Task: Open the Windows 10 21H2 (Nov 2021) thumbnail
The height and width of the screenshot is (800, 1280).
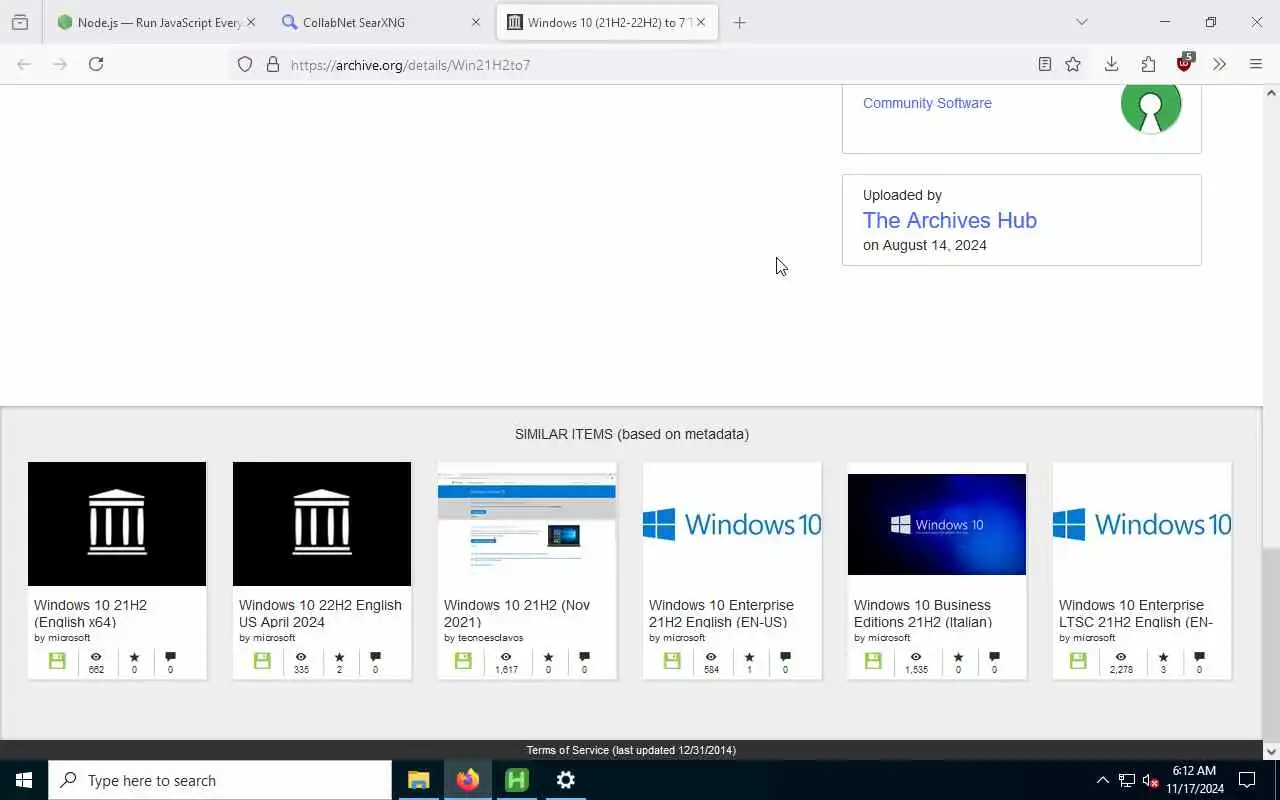Action: click(x=527, y=524)
